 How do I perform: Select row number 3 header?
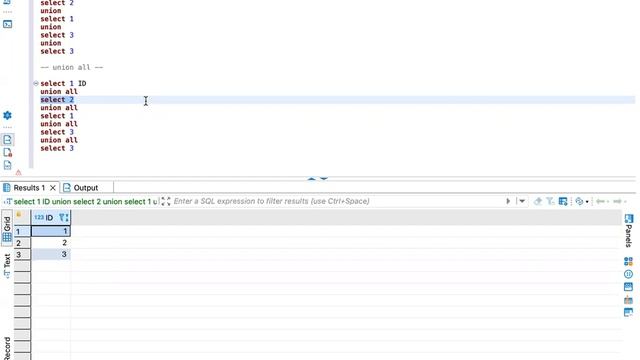[22, 255]
